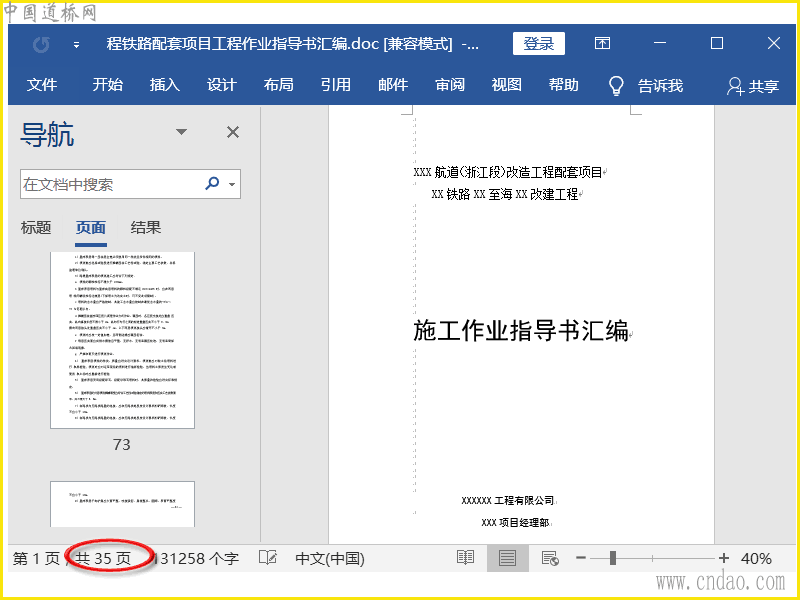
Task: Click the 施工作业指导书汇编 title text
Action: pyautogui.click(x=521, y=331)
